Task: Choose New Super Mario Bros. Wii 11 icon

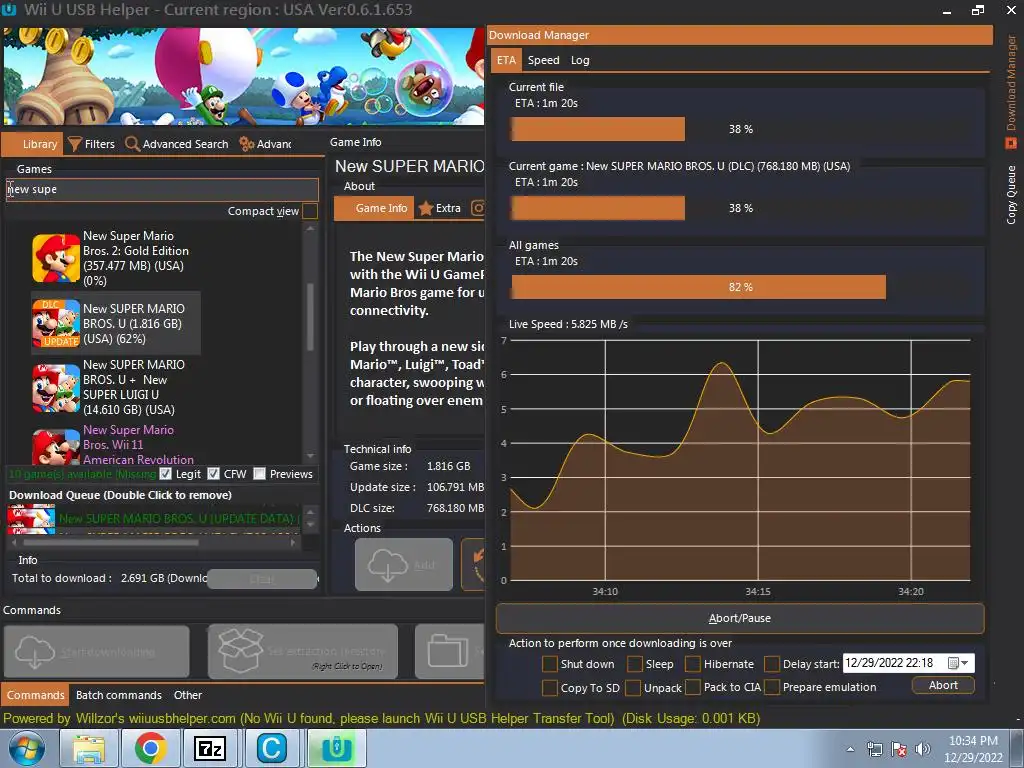Action: pyautogui.click(x=56, y=446)
